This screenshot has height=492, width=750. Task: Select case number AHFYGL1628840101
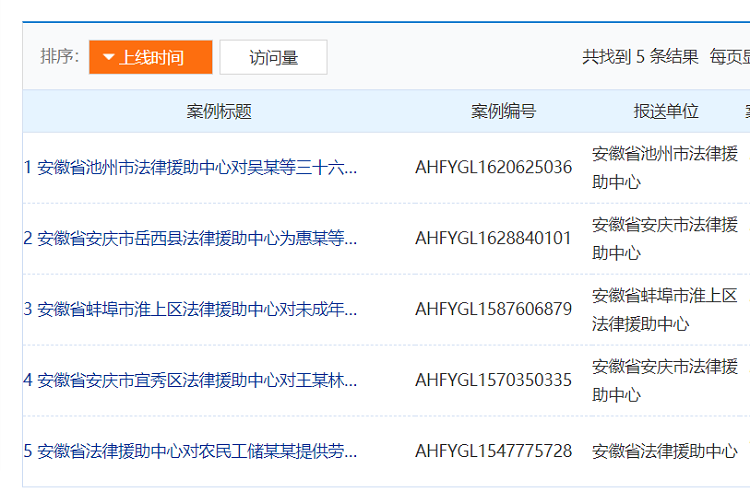click(493, 239)
